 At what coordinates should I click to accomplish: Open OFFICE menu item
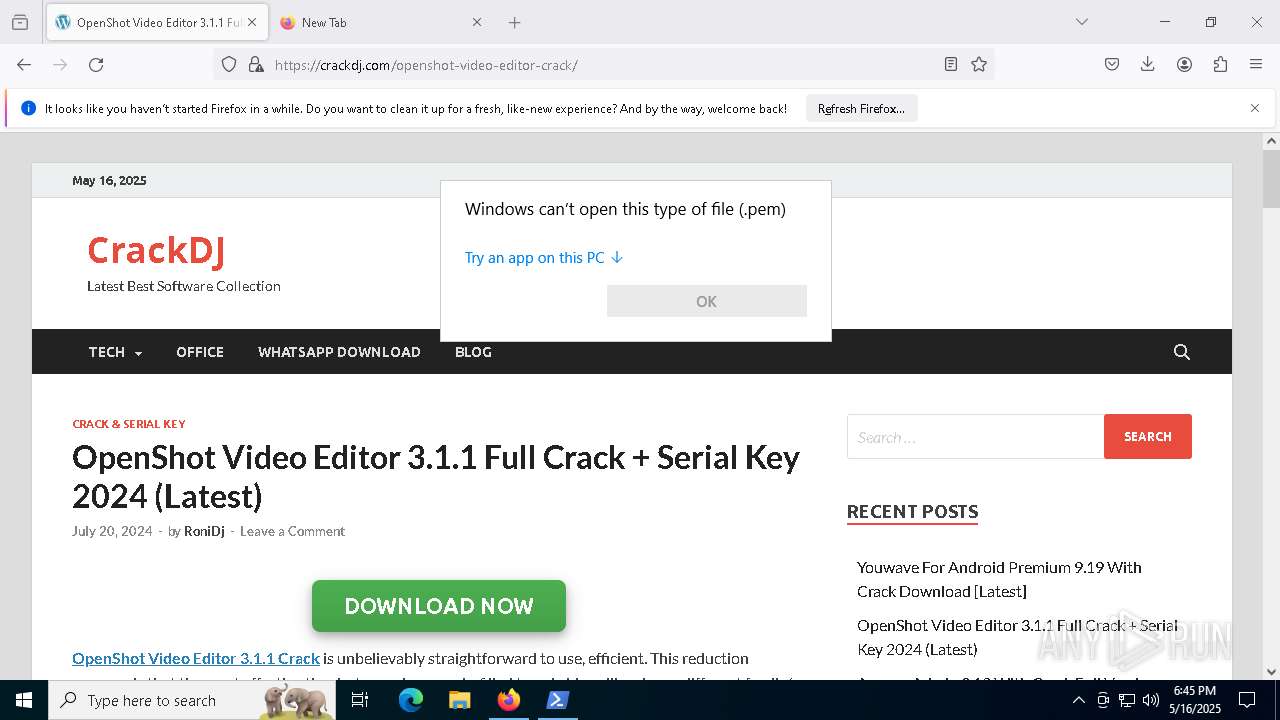pyautogui.click(x=200, y=352)
